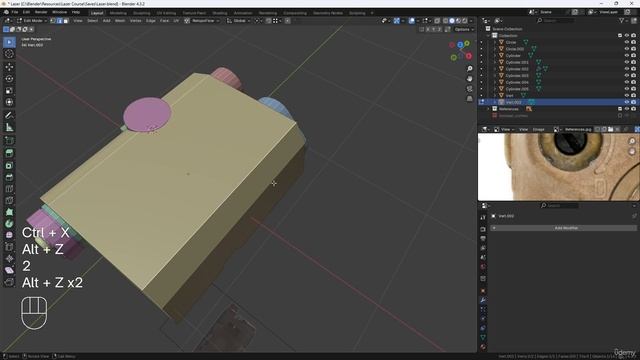Select the Spin tool

pyautogui.click(x=9, y=224)
